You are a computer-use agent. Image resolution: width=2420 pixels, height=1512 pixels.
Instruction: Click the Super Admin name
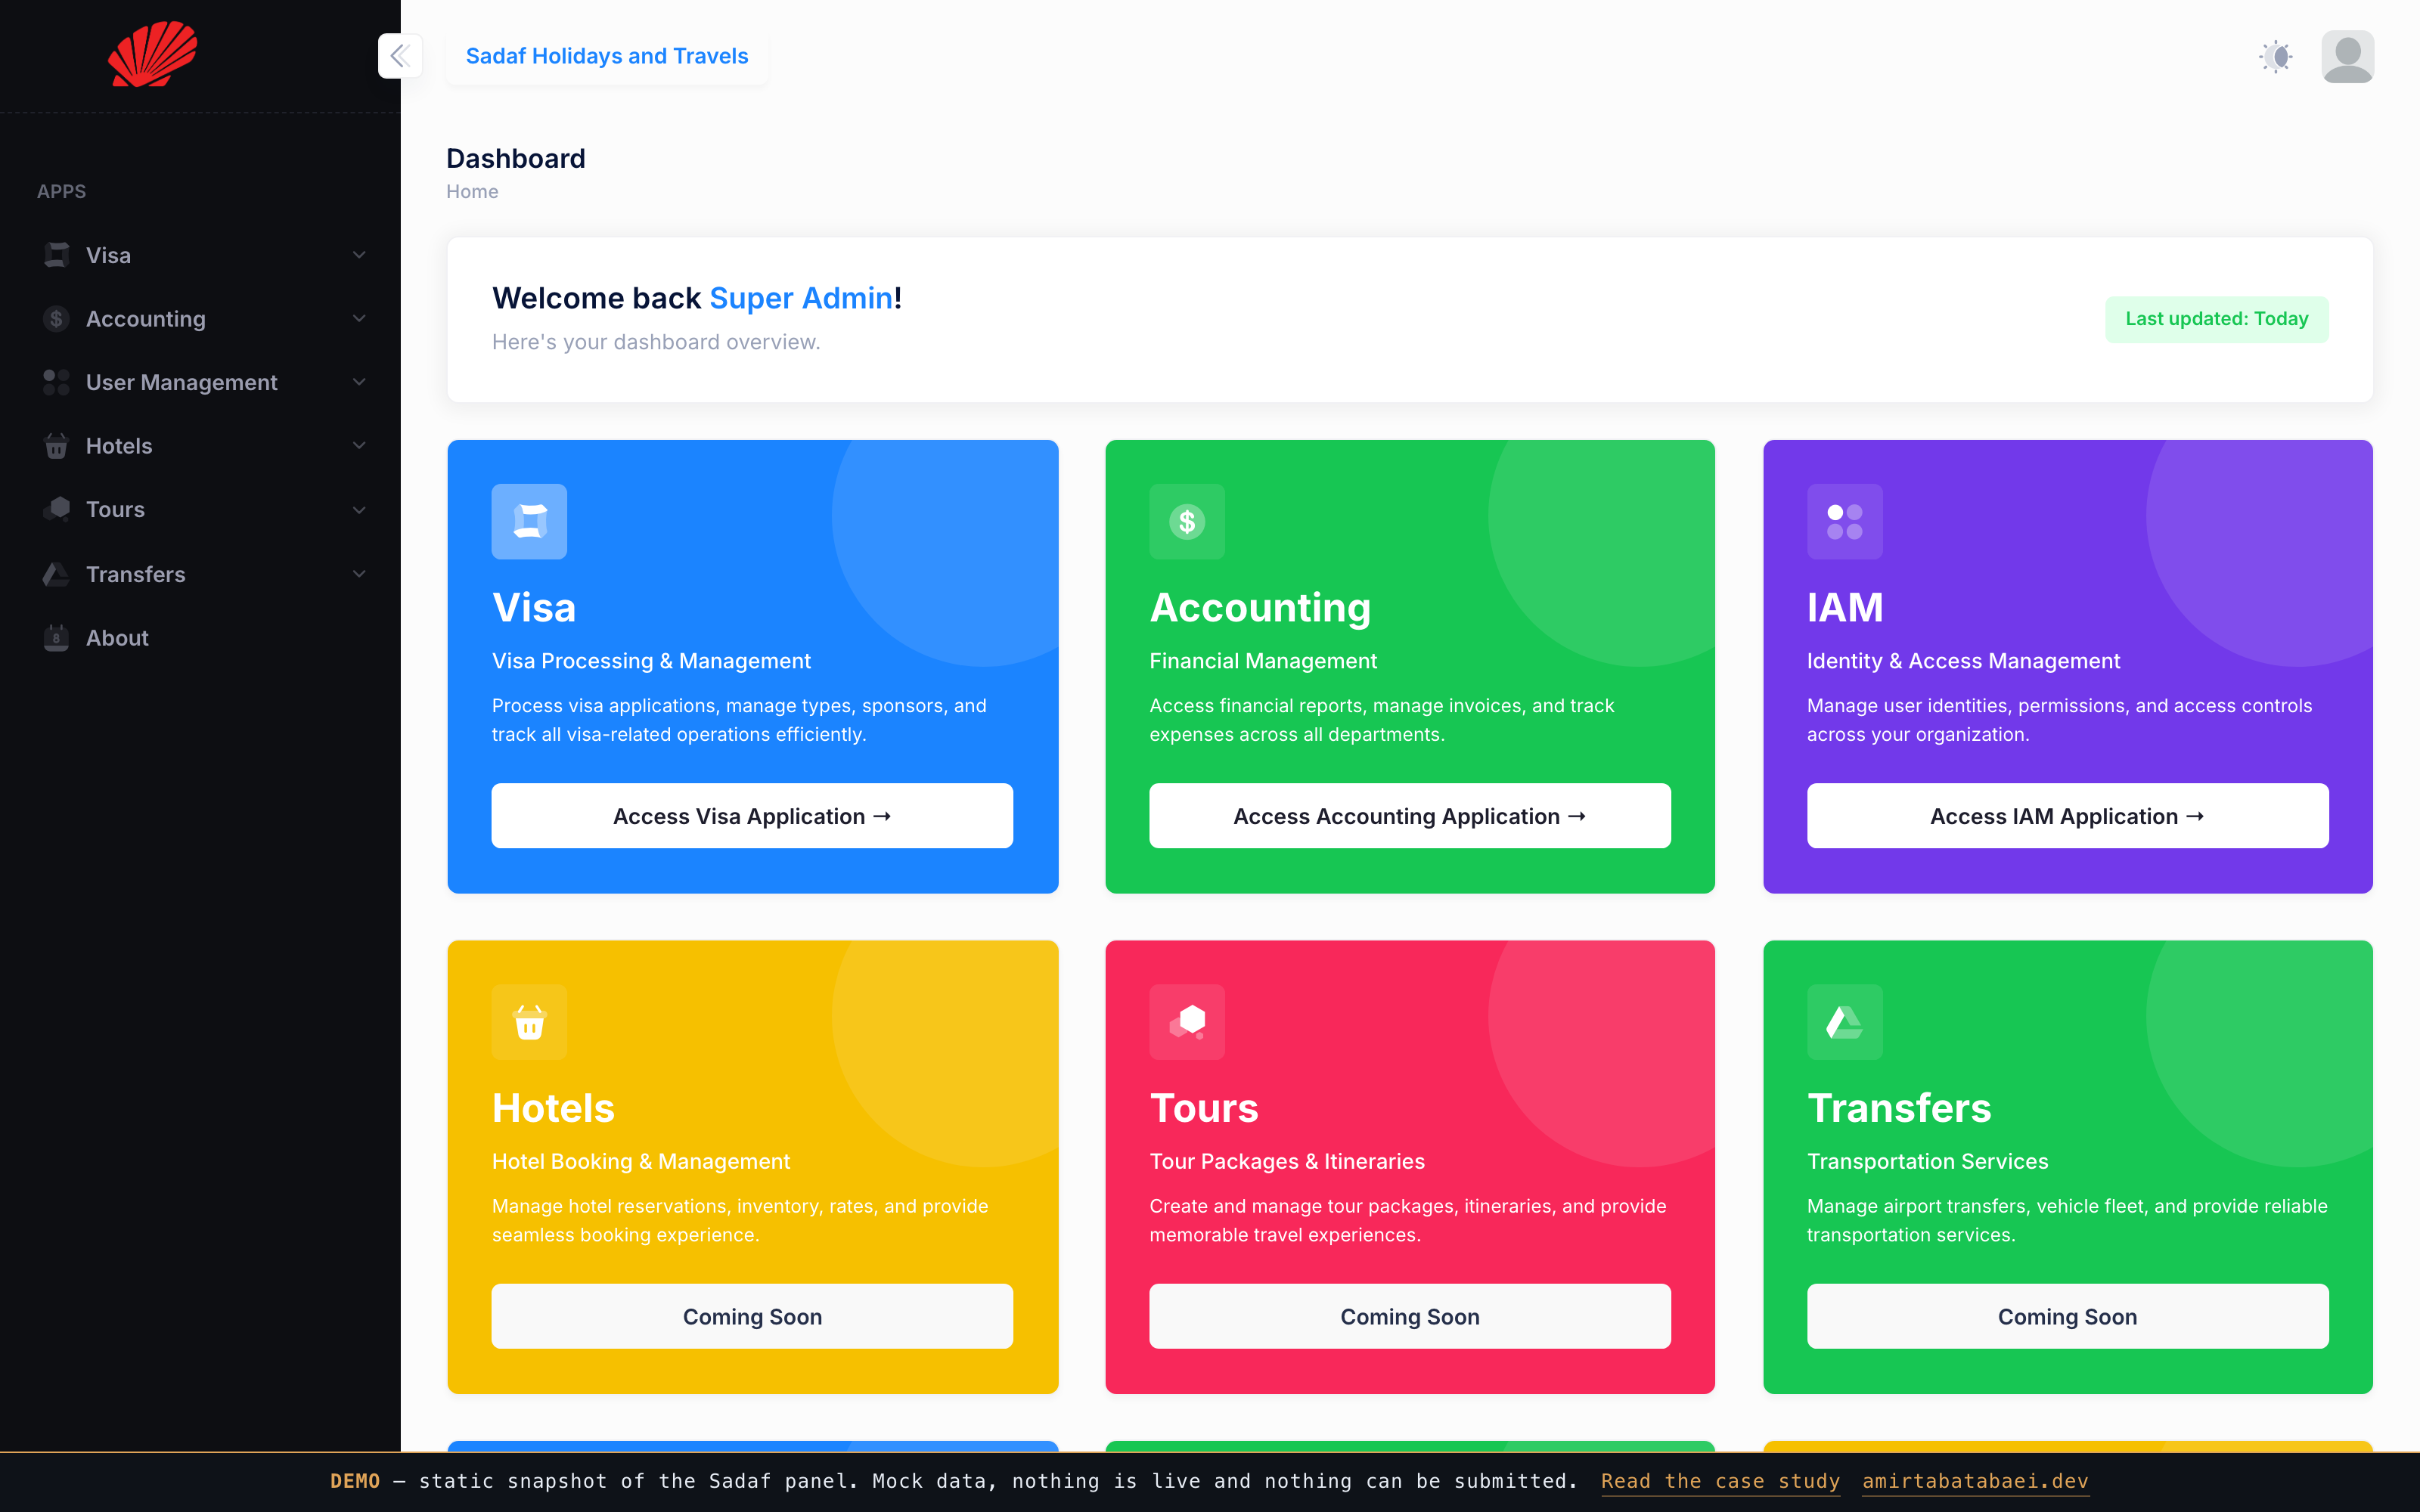(801, 298)
